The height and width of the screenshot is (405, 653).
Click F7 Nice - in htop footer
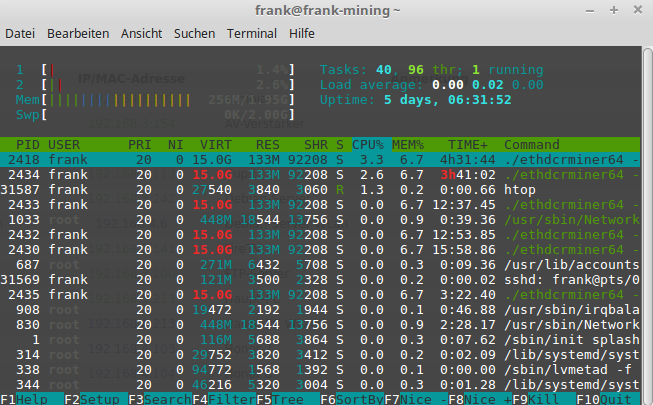pos(416,399)
